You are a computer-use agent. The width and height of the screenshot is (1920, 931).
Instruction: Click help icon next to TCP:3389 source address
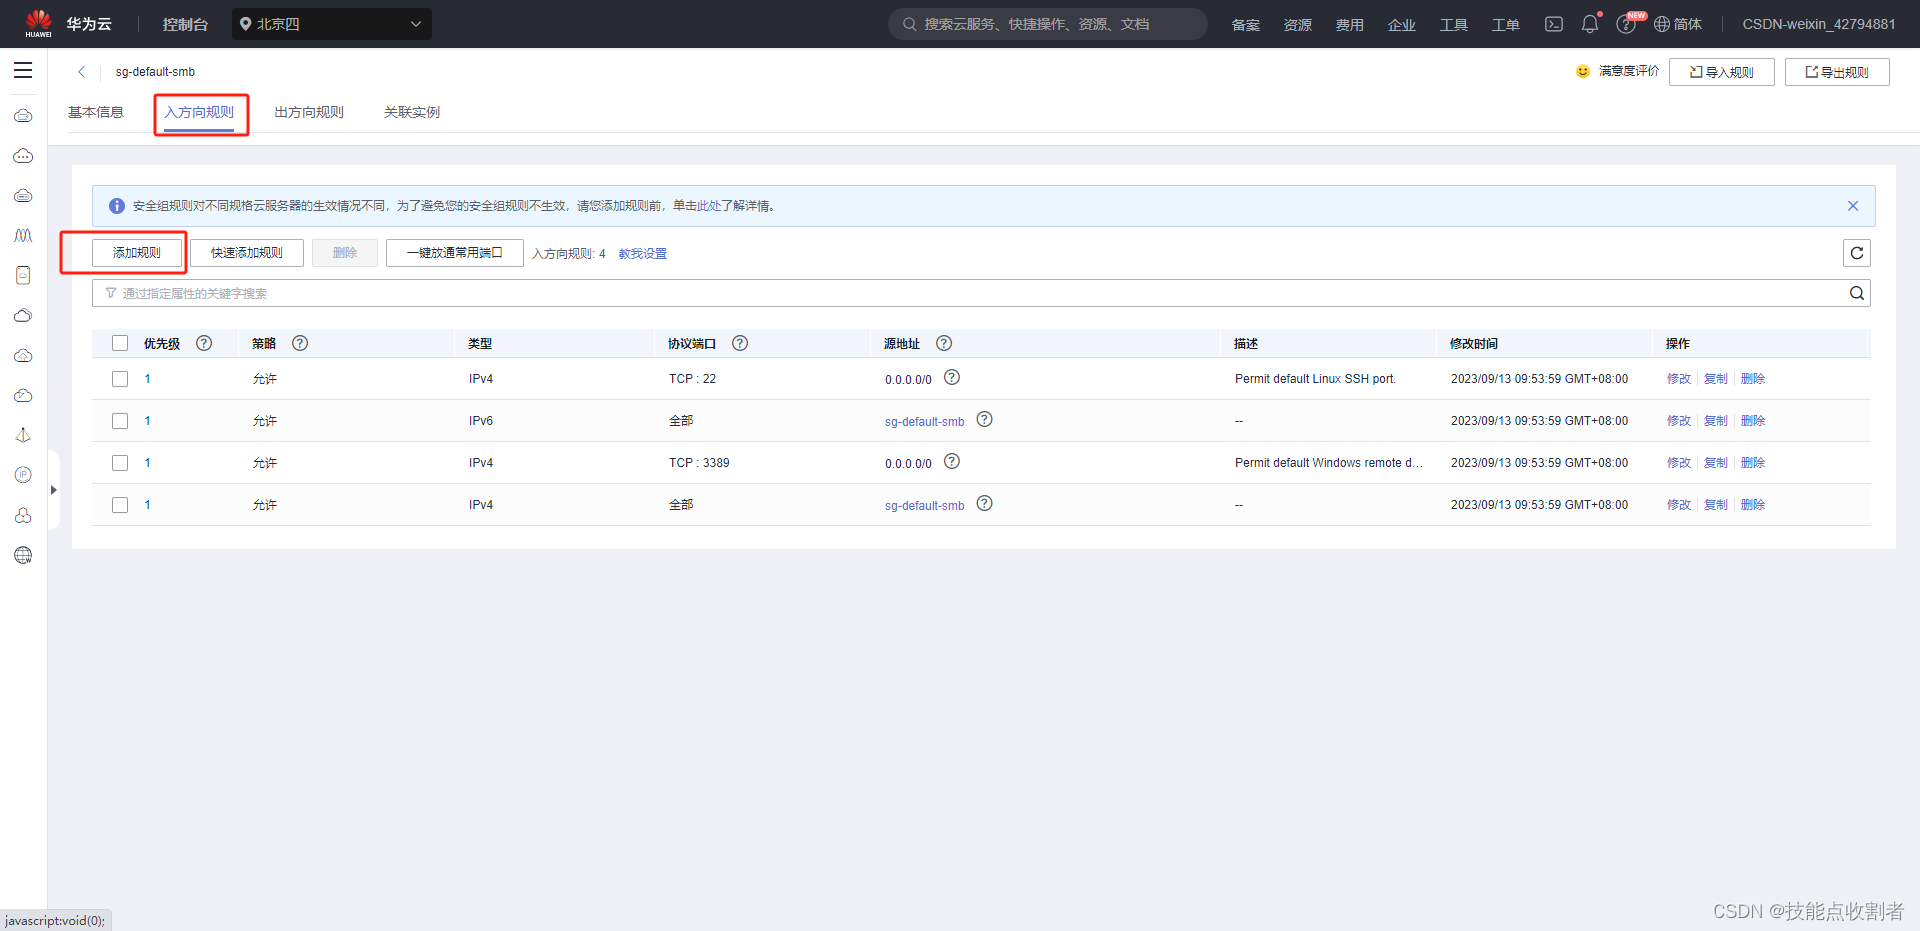point(952,461)
